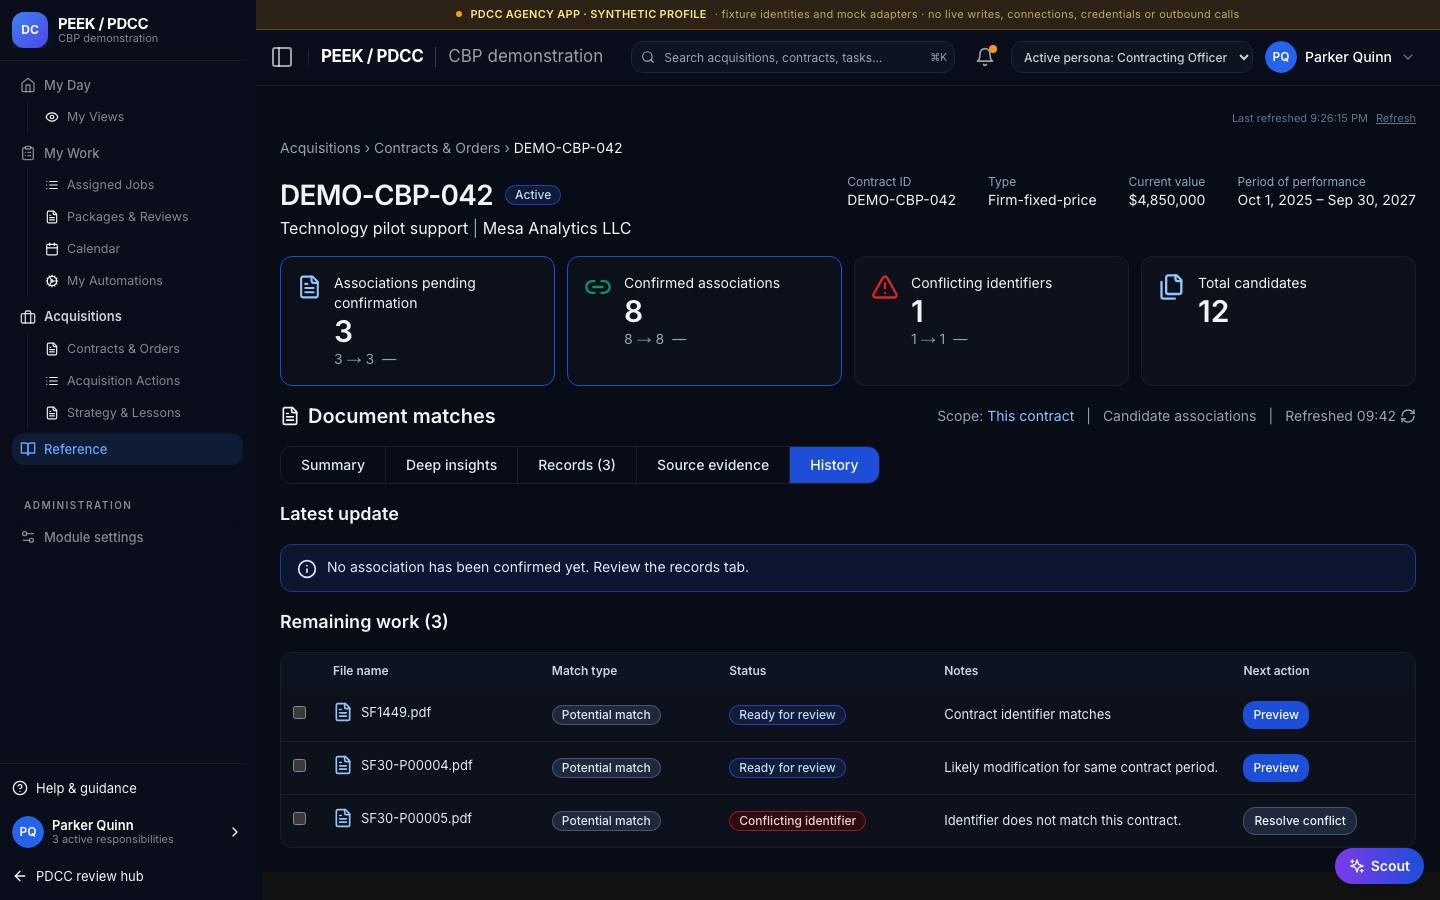
Task: Click the refresh icon beside Refreshed 09:42
Action: click(x=1408, y=416)
